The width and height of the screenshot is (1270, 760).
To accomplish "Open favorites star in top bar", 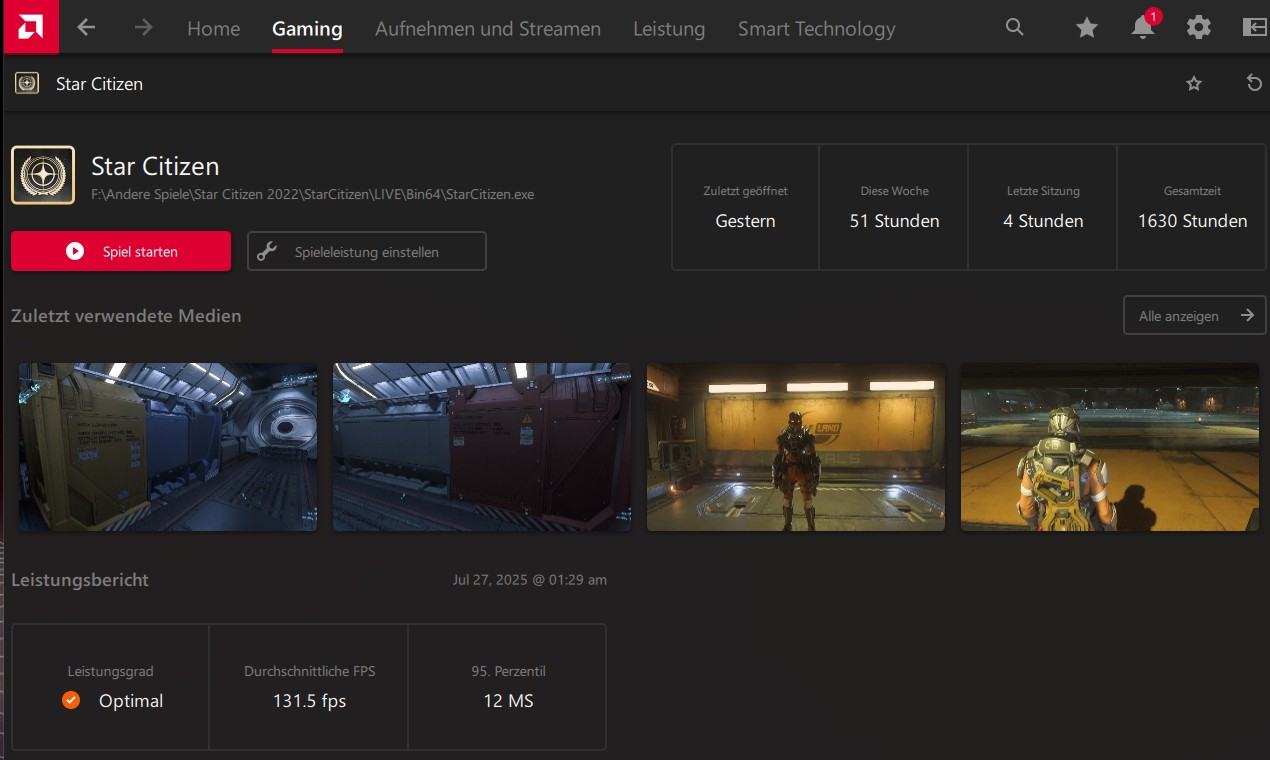I will 1086,28.
